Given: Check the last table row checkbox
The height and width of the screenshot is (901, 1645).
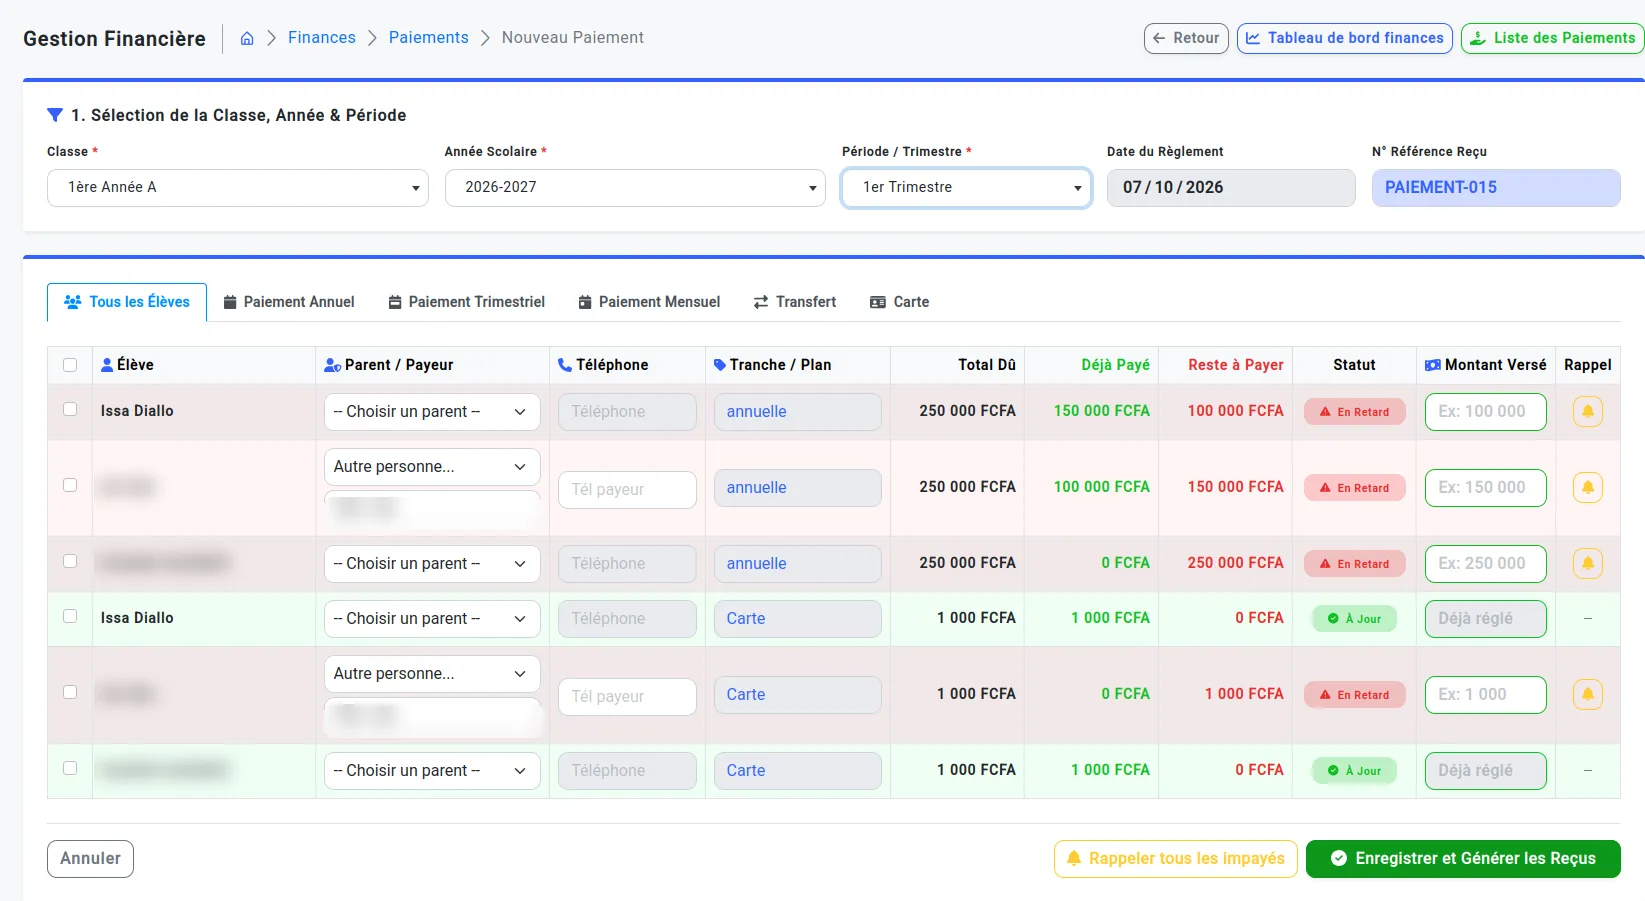Looking at the screenshot, I should point(70,768).
